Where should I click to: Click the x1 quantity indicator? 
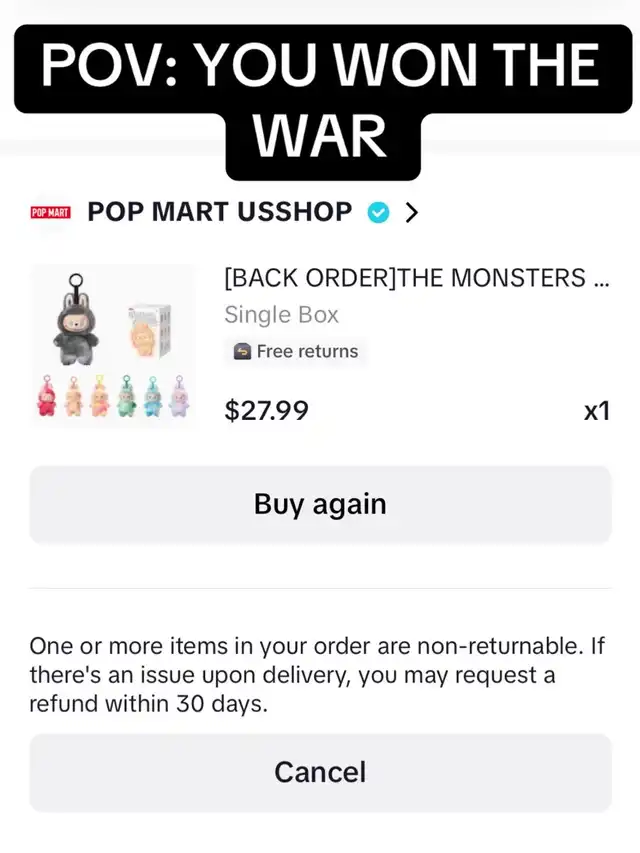596,411
